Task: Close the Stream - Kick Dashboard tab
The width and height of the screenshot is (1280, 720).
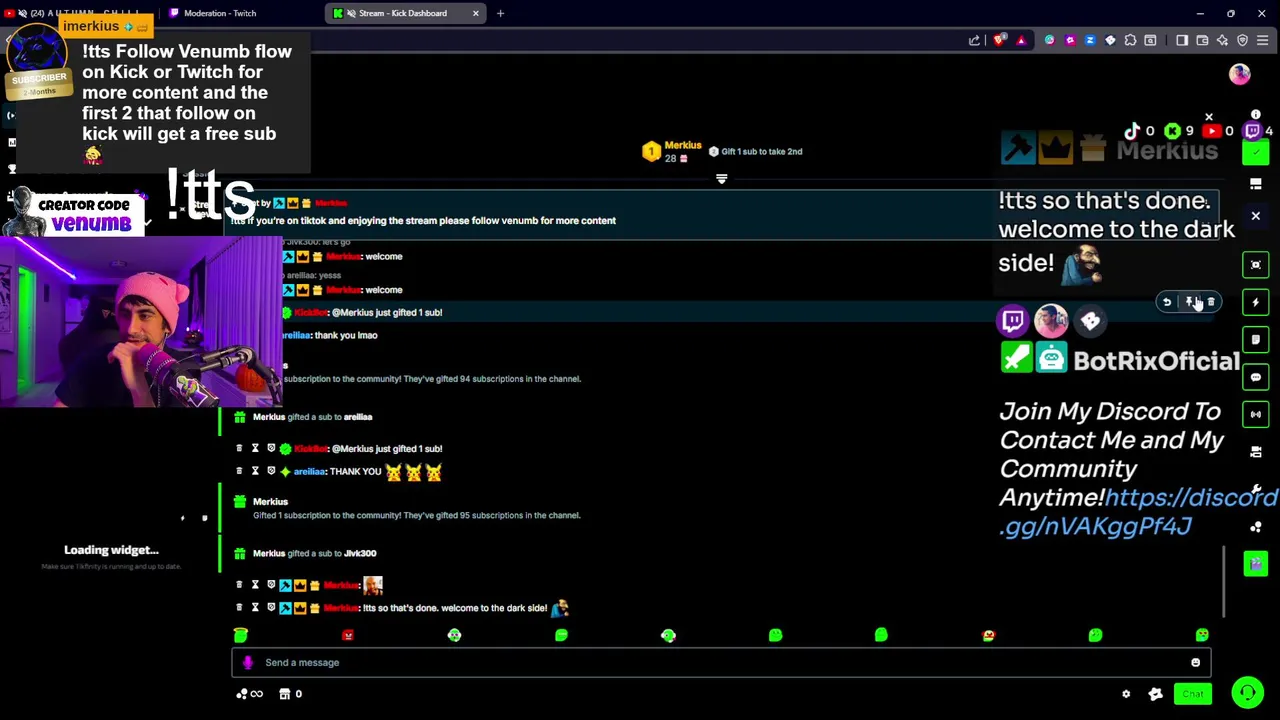Action: point(475,13)
